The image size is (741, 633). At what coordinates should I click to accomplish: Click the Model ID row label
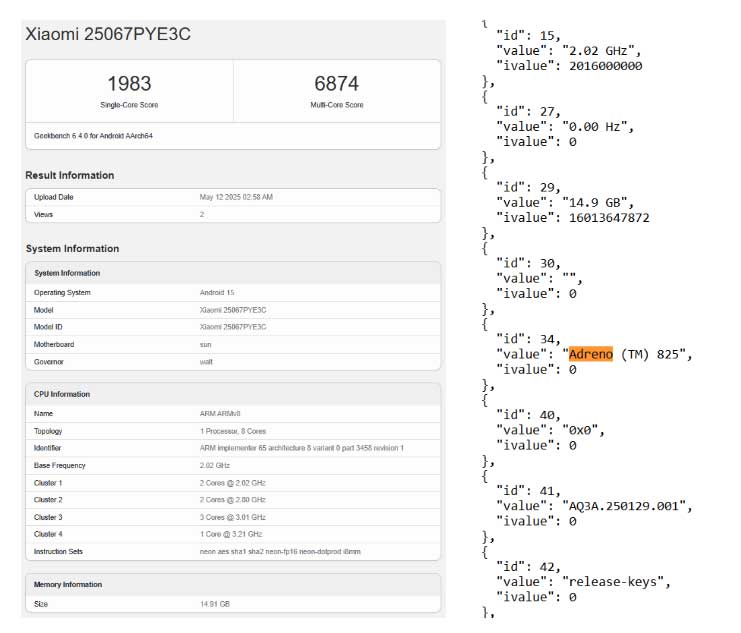(x=48, y=327)
